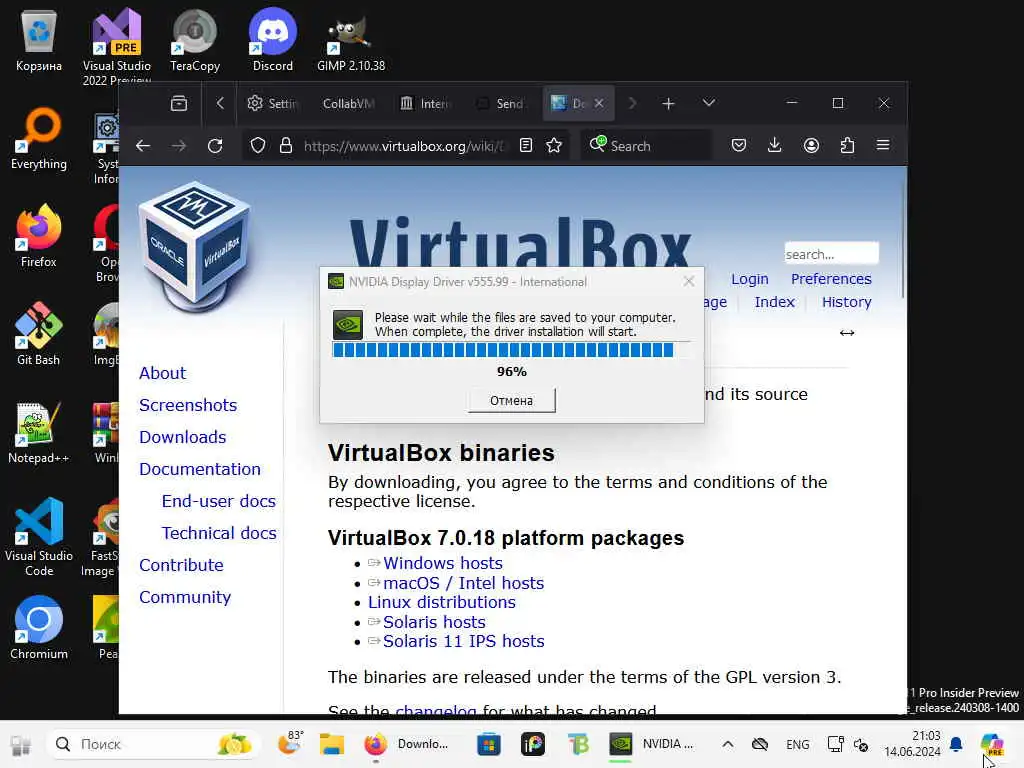This screenshot has height=768, width=1024.
Task: Open the Preferences link
Action: click(831, 279)
